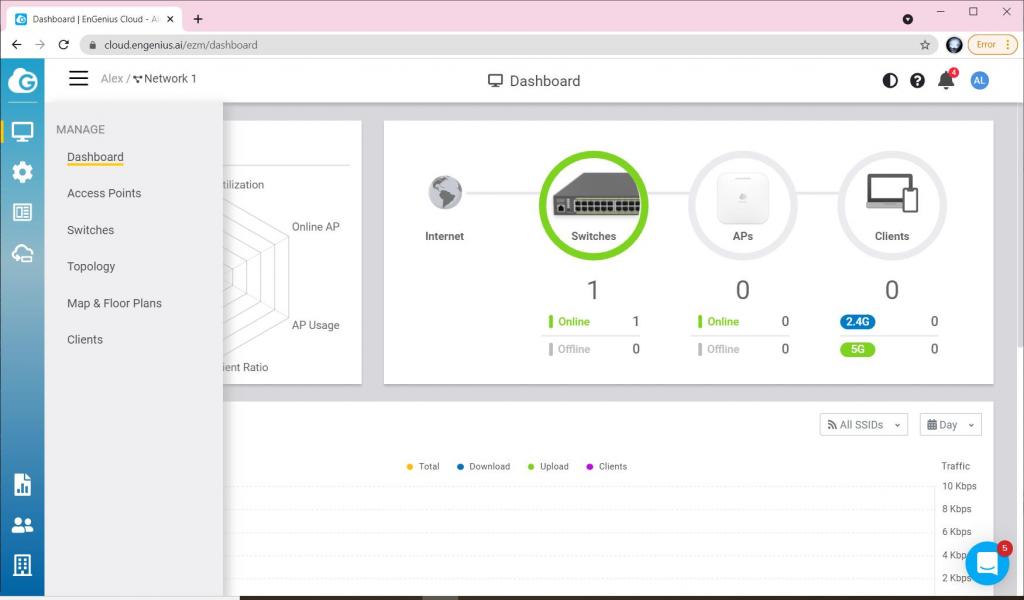Click the MANAGE section heading
Image resolution: width=1024 pixels, height=600 pixels.
[x=80, y=129]
